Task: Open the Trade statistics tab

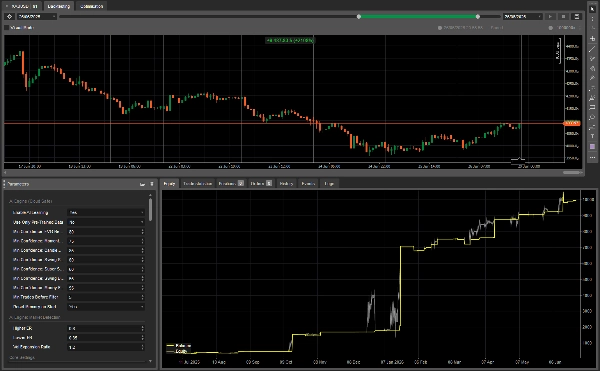Action: tap(197, 184)
